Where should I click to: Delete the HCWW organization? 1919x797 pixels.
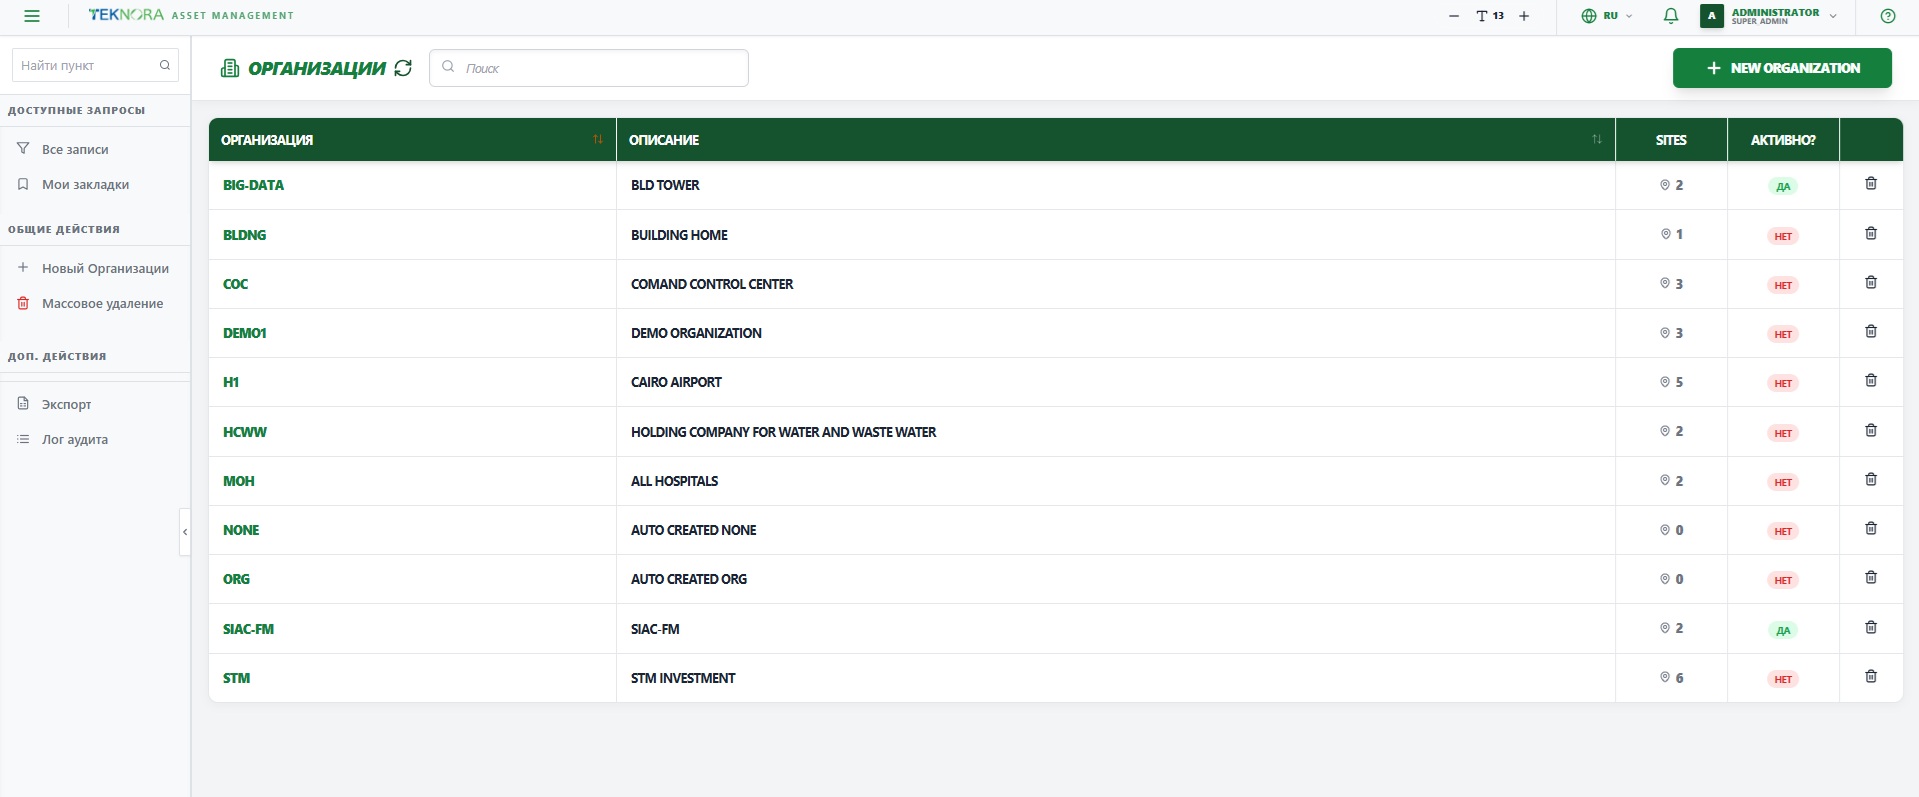[x=1871, y=430]
